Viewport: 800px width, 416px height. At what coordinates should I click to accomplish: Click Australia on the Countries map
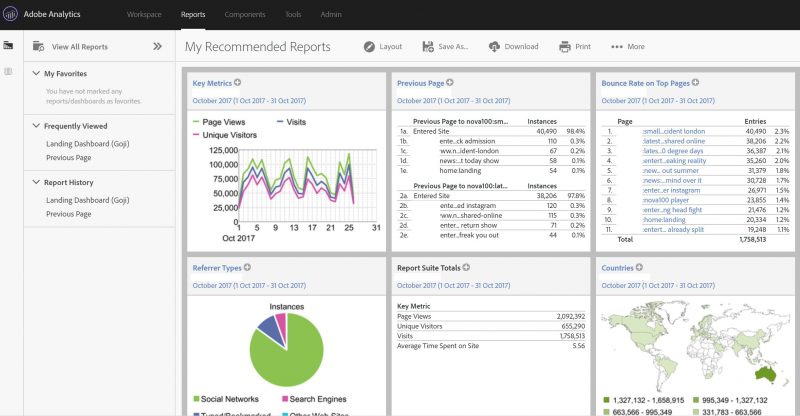pyautogui.click(x=765, y=373)
